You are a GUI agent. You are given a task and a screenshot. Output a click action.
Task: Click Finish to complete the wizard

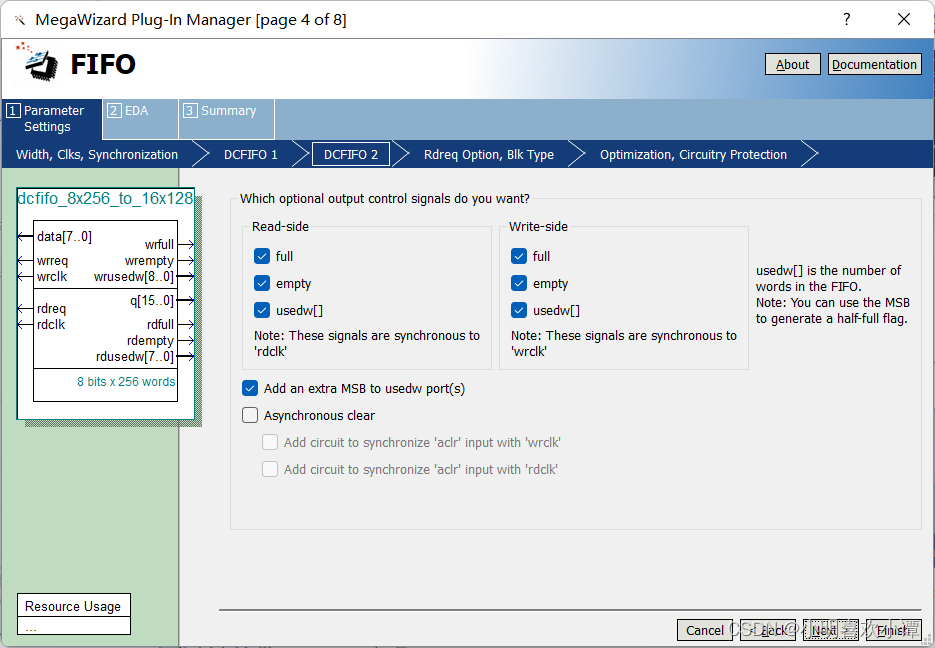click(x=893, y=630)
